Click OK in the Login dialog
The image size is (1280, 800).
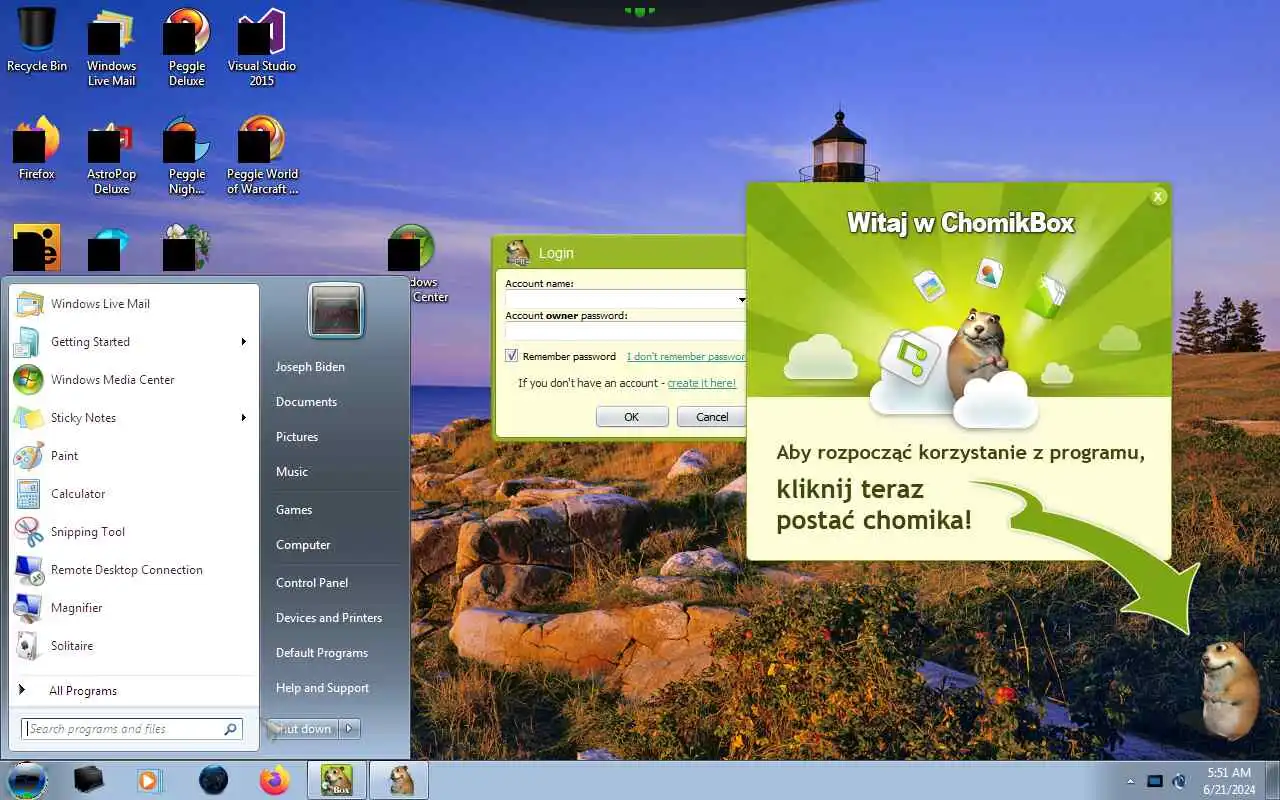(x=632, y=417)
